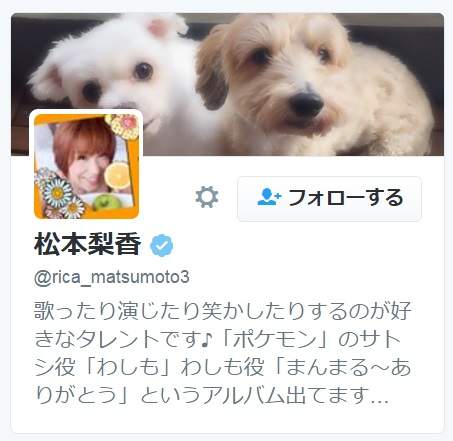The width and height of the screenshot is (453, 441).
Task: Click the green apple in avatar photo
Action: click(107, 203)
